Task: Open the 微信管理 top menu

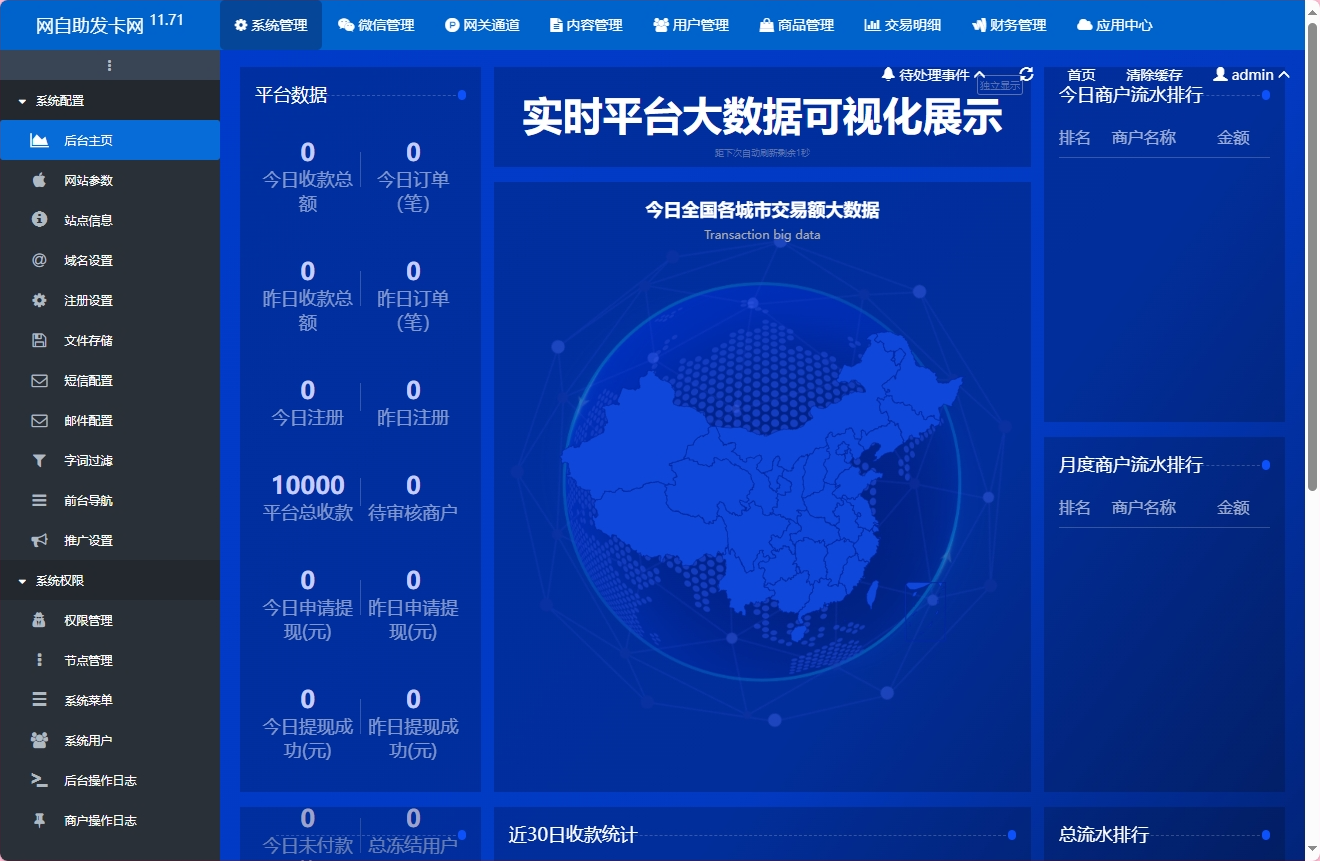Action: [x=376, y=25]
